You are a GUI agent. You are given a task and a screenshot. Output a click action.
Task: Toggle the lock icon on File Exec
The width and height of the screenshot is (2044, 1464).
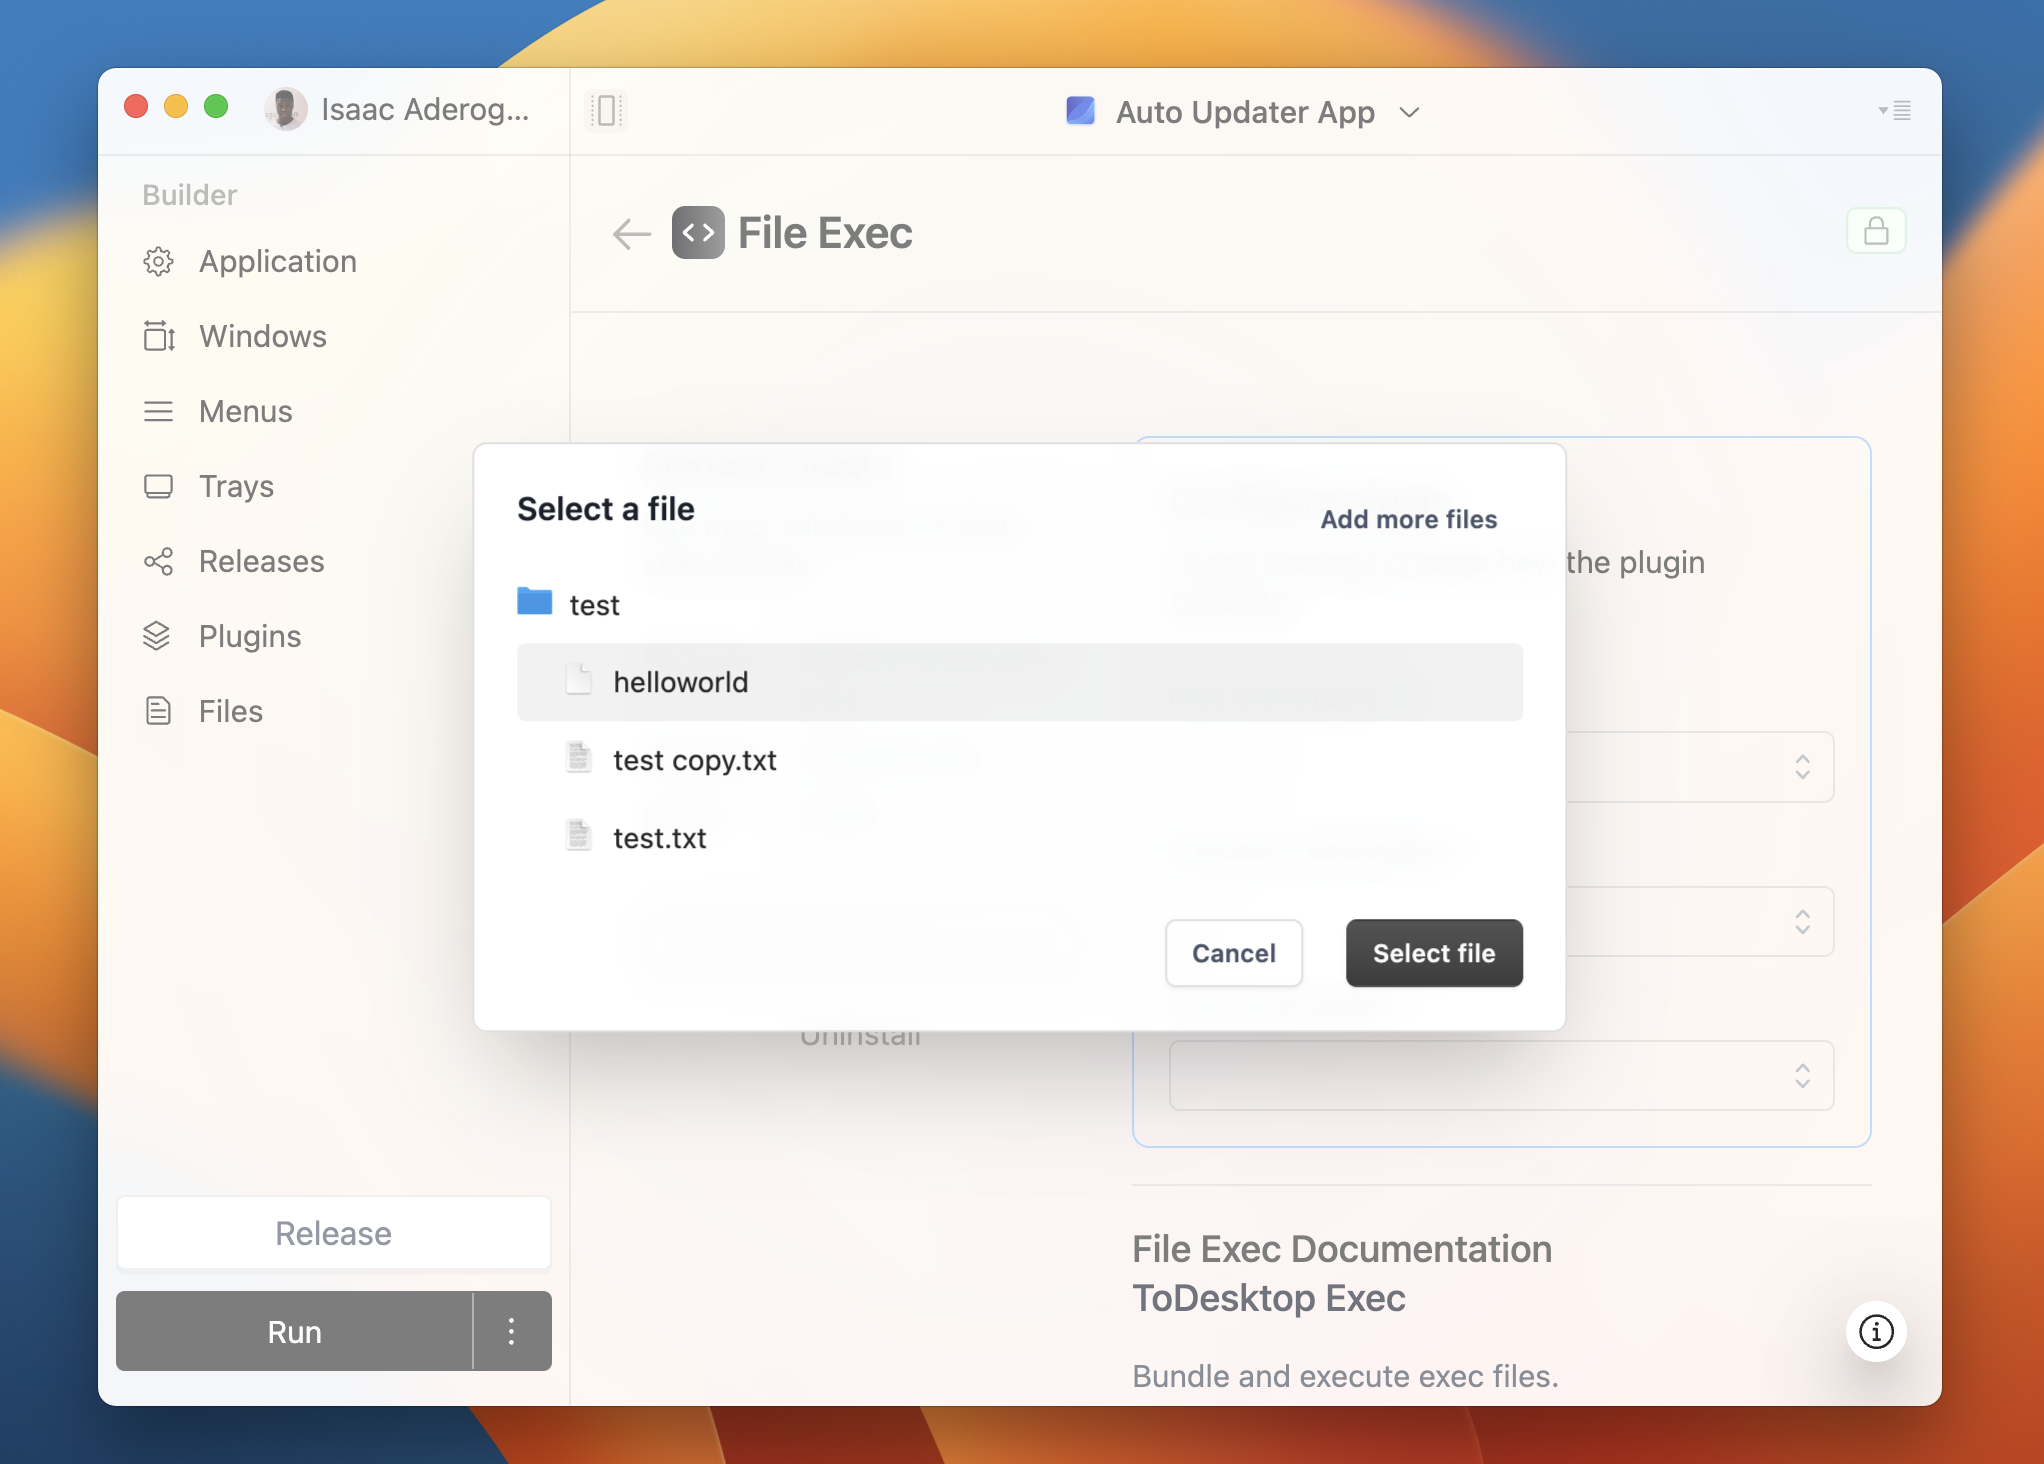(x=1876, y=231)
